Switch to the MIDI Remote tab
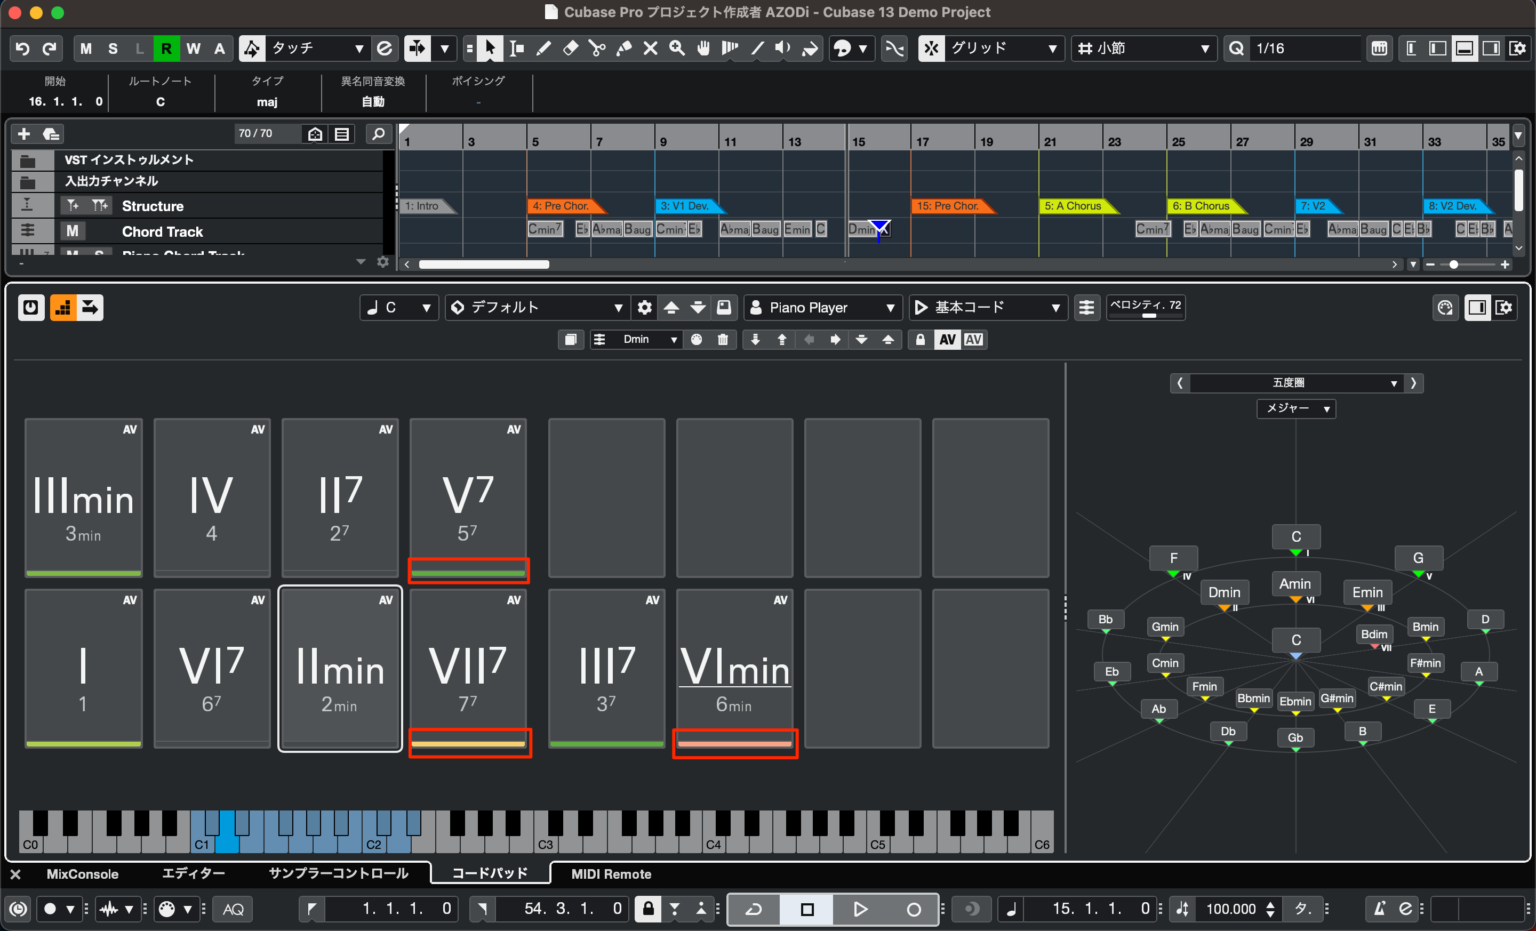Viewport: 1536px width, 931px height. point(611,873)
